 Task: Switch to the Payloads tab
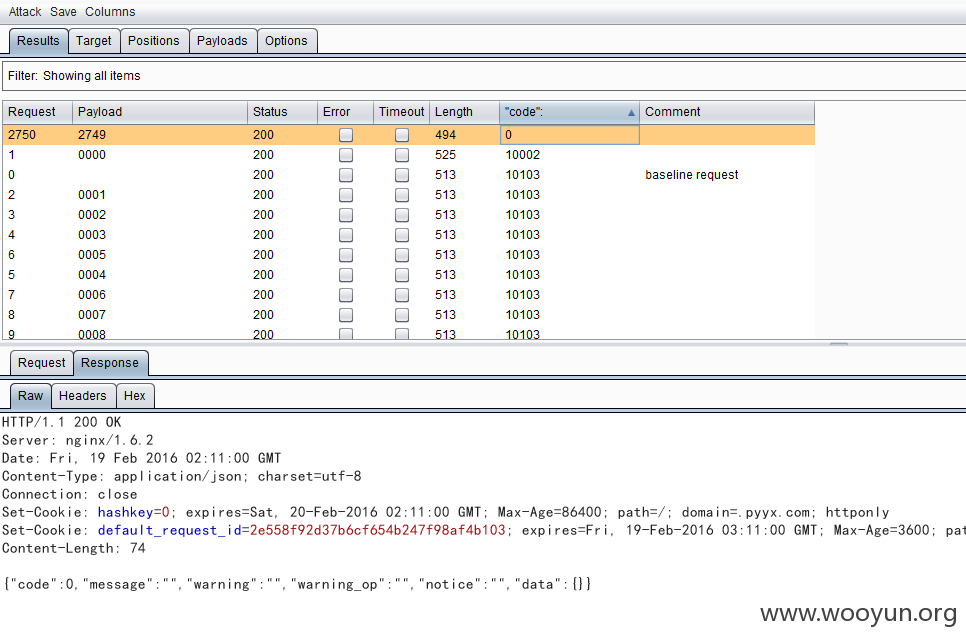click(x=222, y=41)
